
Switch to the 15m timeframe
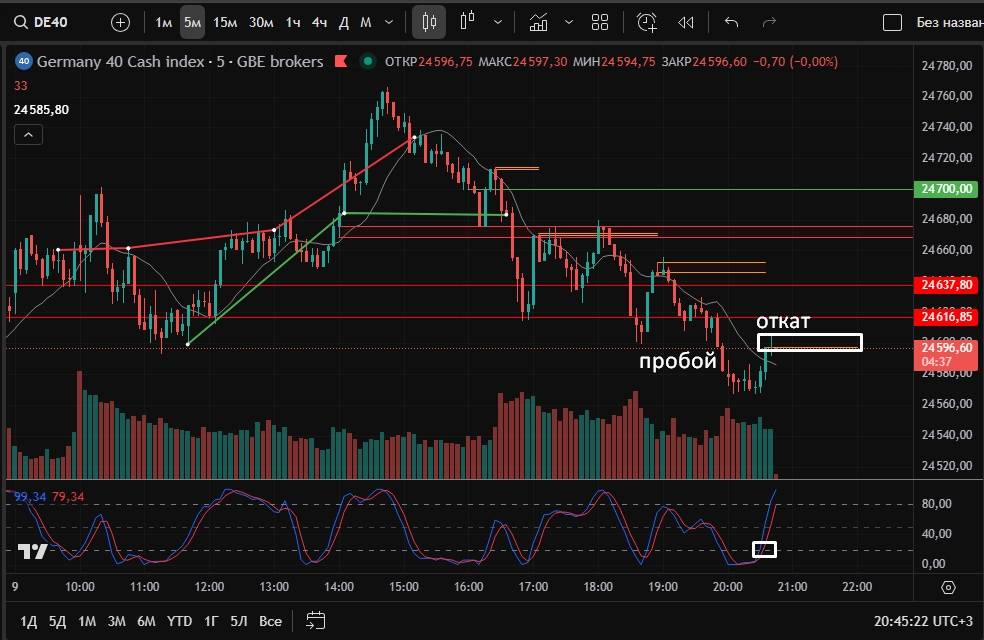pos(225,22)
